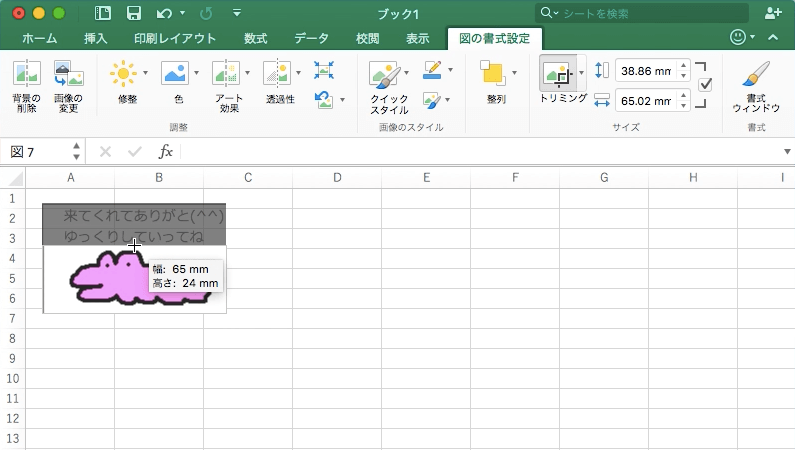
Task: Switch to the 校閲 tab
Action: pos(368,39)
